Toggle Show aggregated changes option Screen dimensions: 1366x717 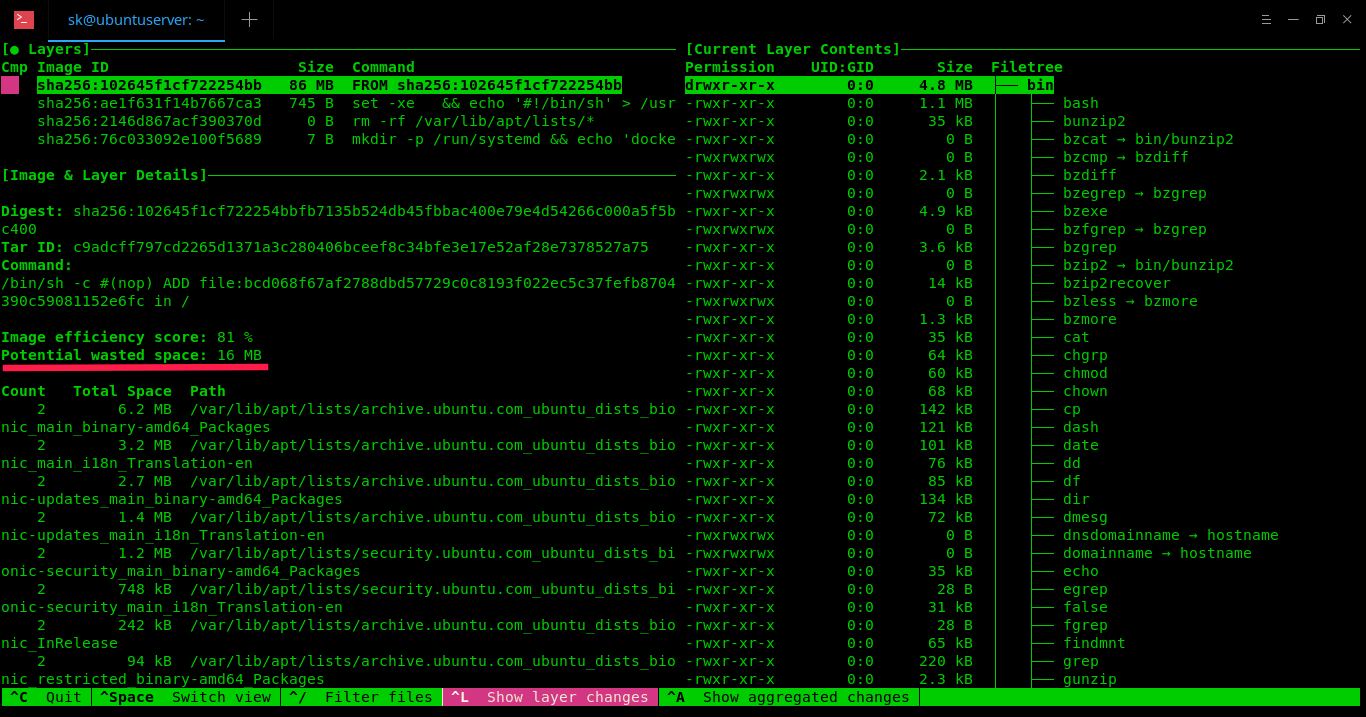tap(789, 697)
